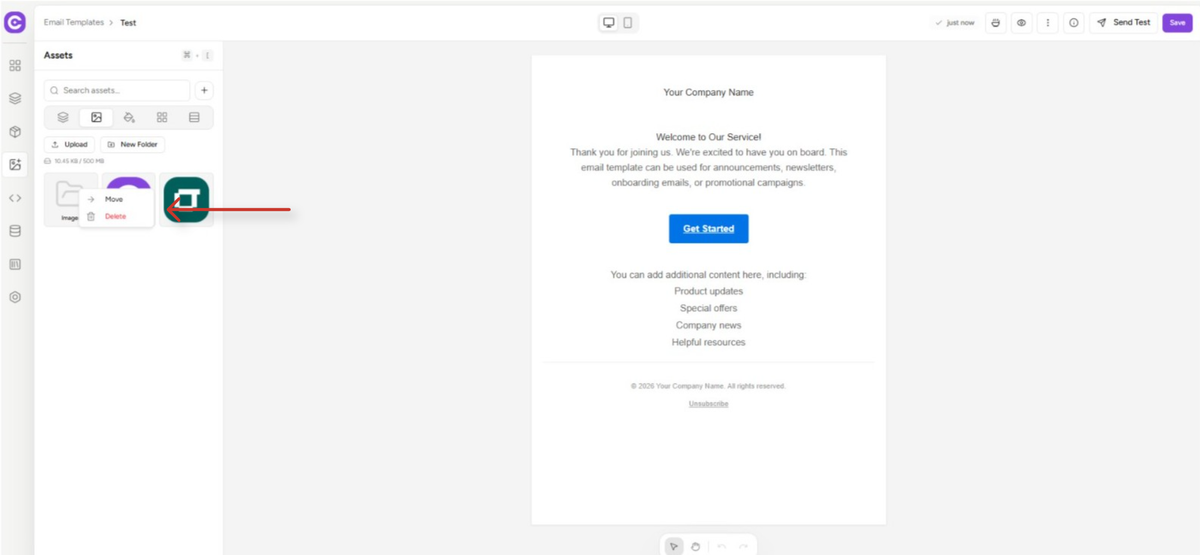Select the Product updates line
Screen dimensions: 1200x555
pos(708,291)
